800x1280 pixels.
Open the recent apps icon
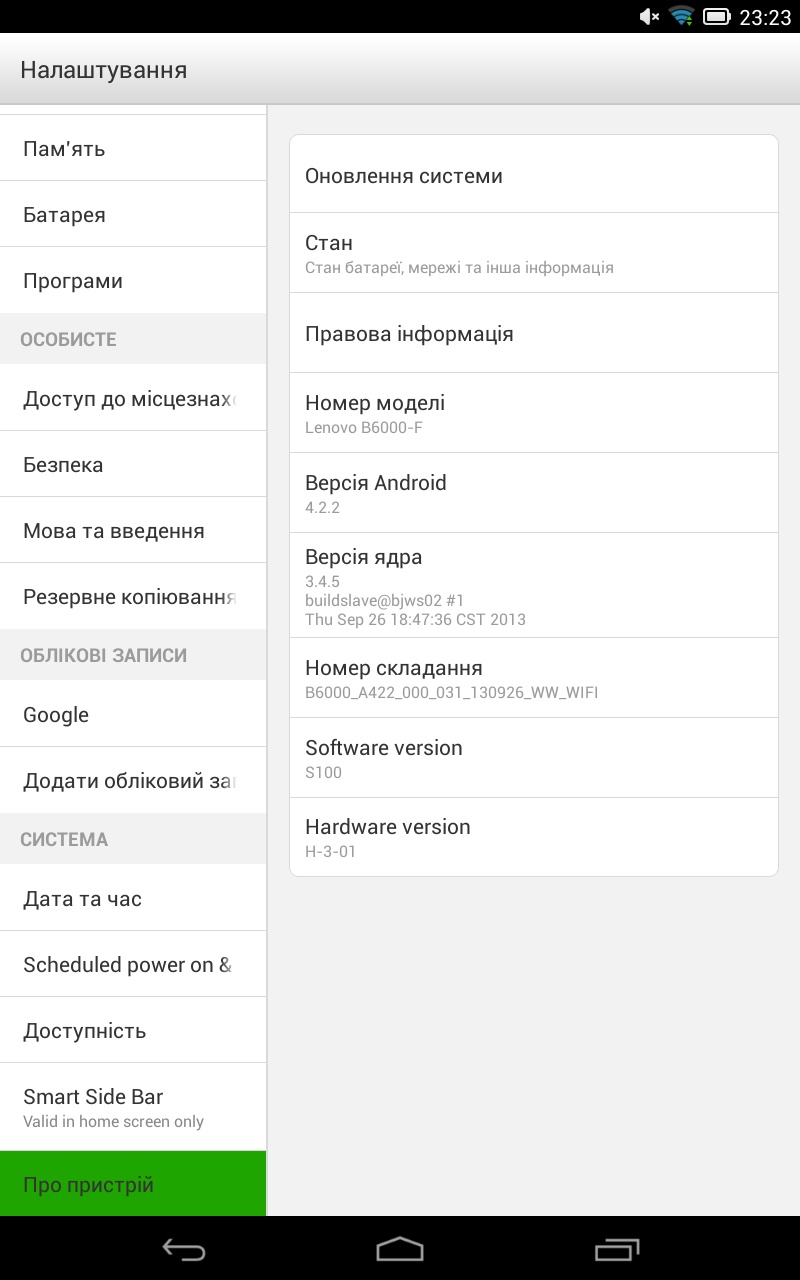(616, 1249)
